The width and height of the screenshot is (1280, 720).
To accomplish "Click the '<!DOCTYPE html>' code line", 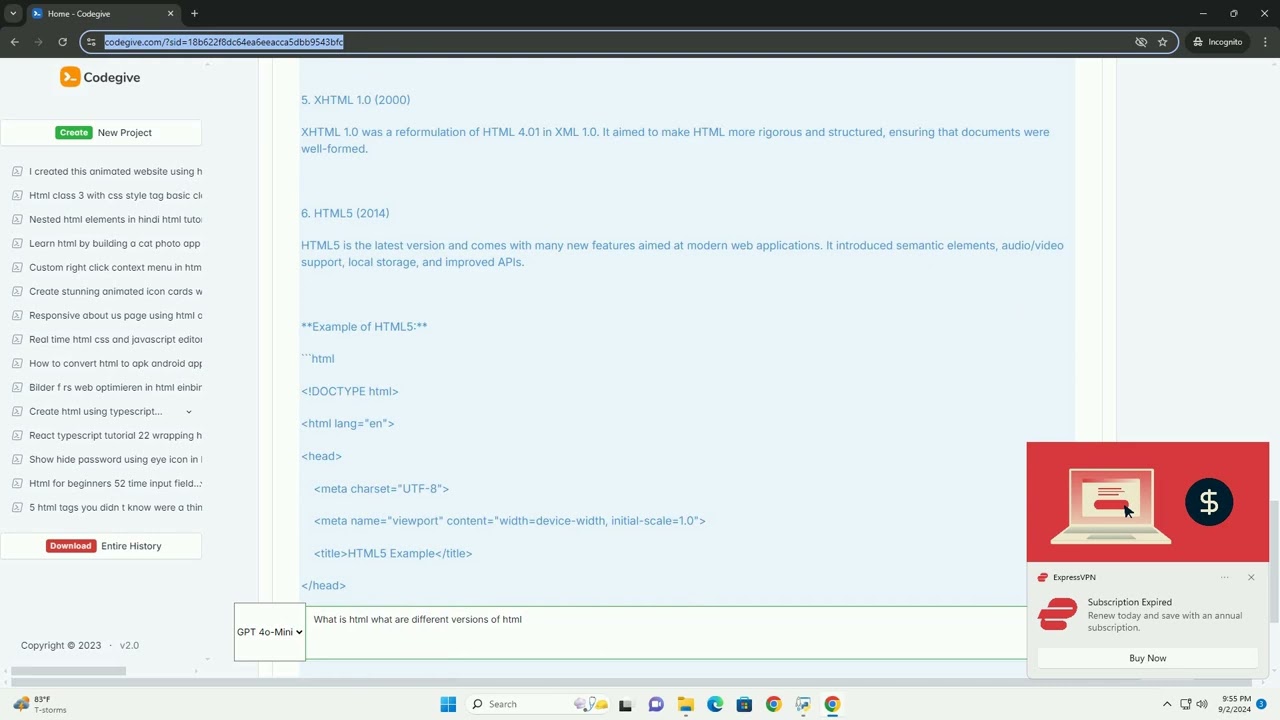I will (350, 391).
